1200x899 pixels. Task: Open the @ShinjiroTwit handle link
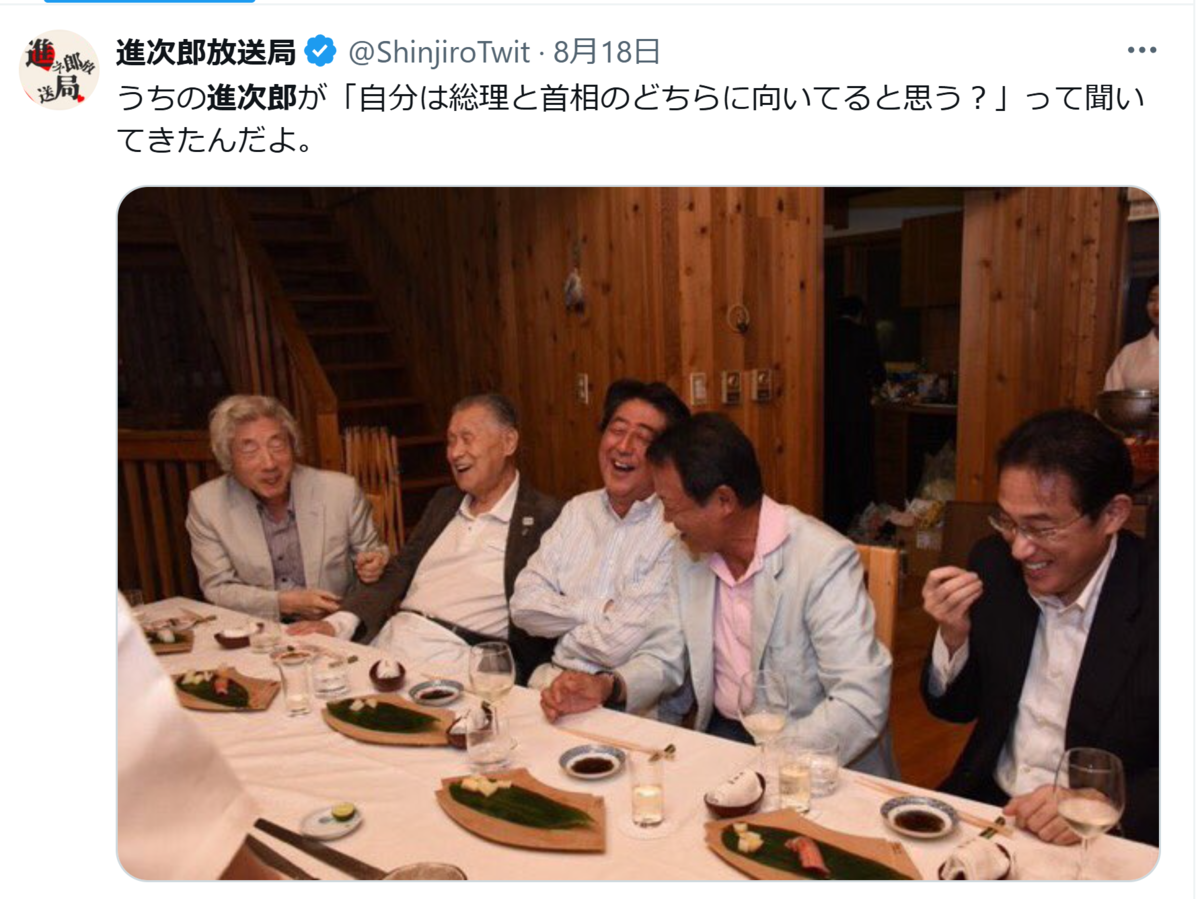click(x=440, y=51)
